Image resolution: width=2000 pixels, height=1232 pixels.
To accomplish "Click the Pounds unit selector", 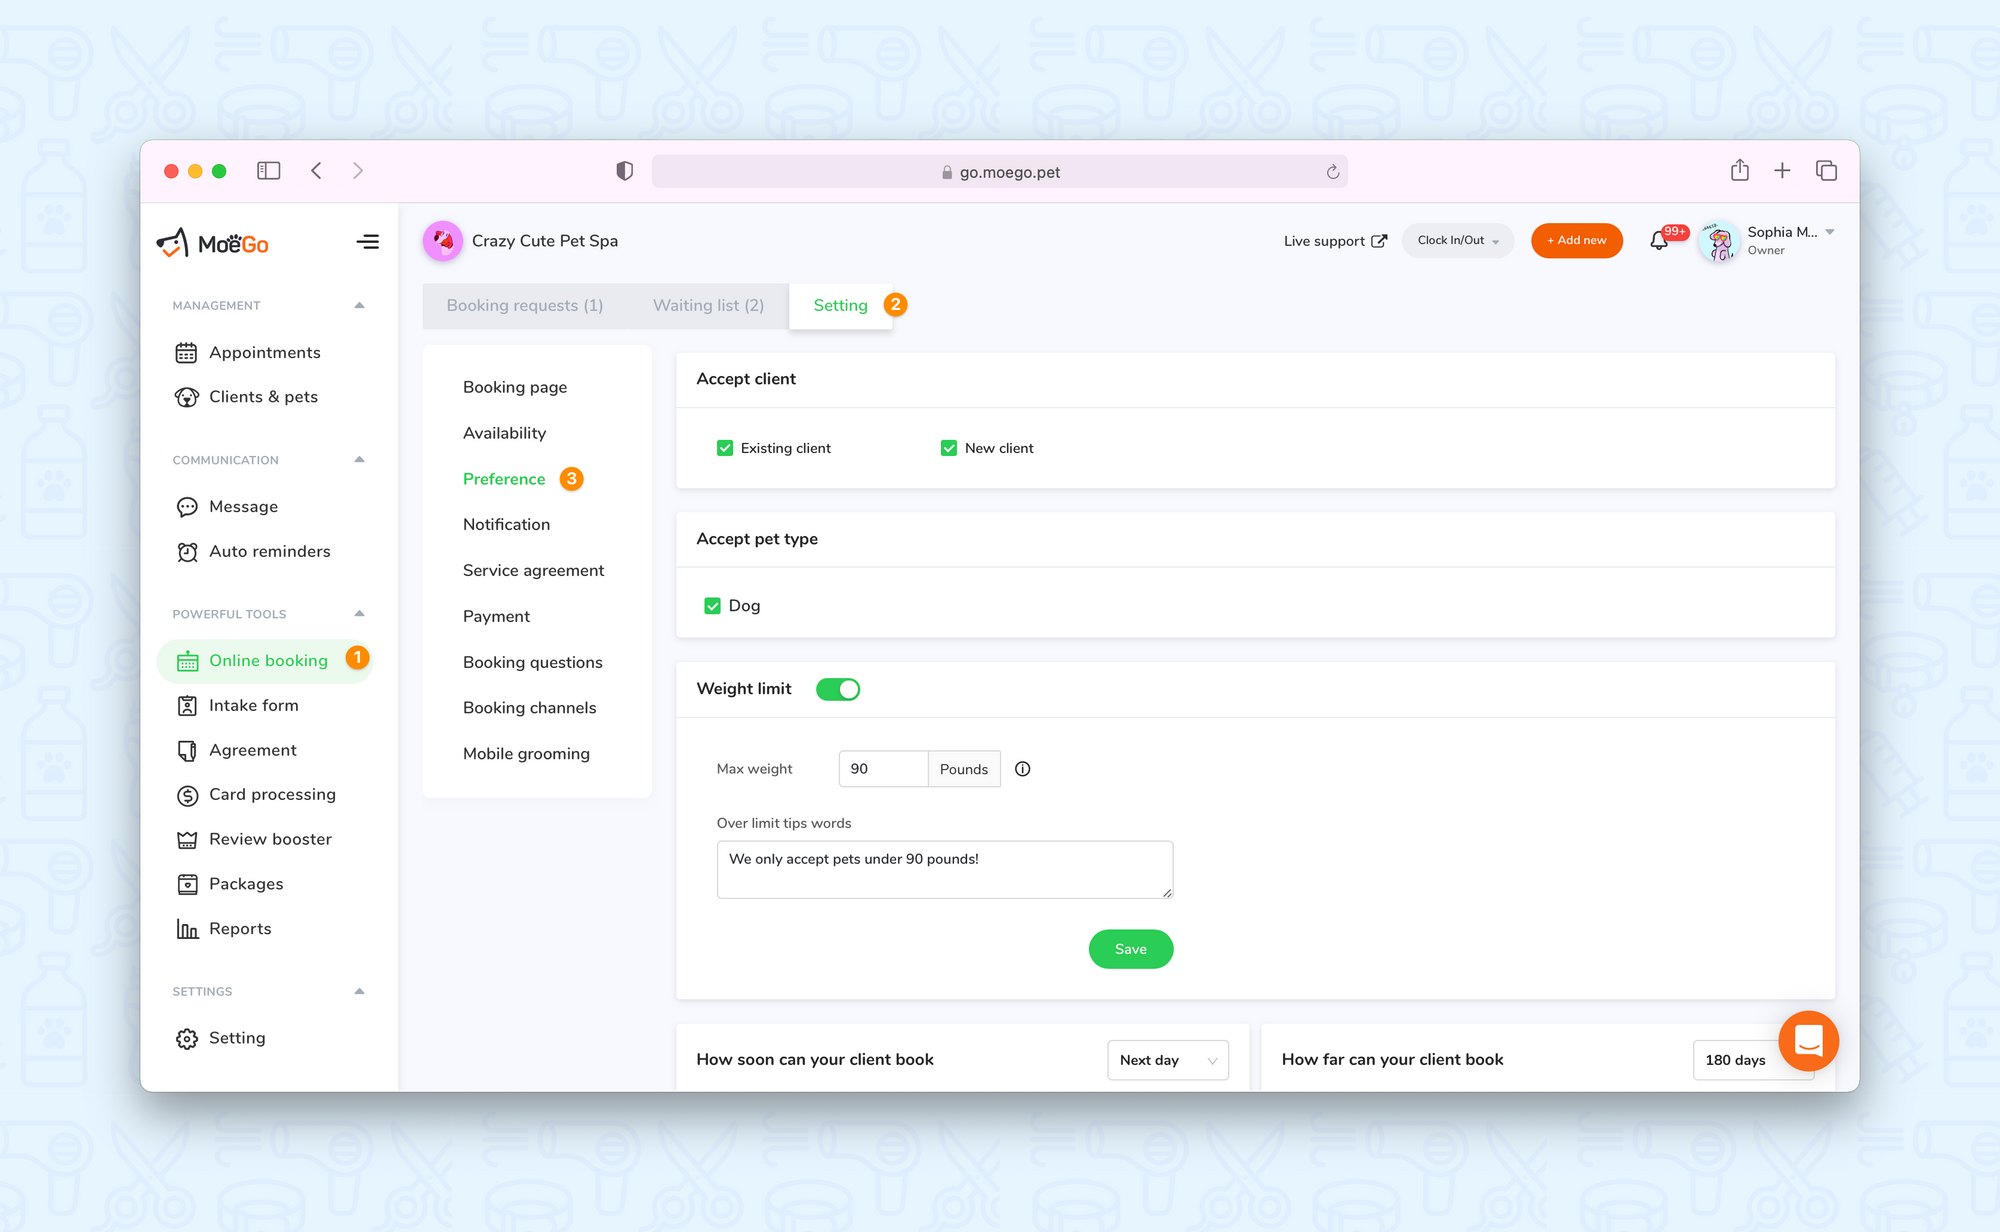I will [x=964, y=769].
